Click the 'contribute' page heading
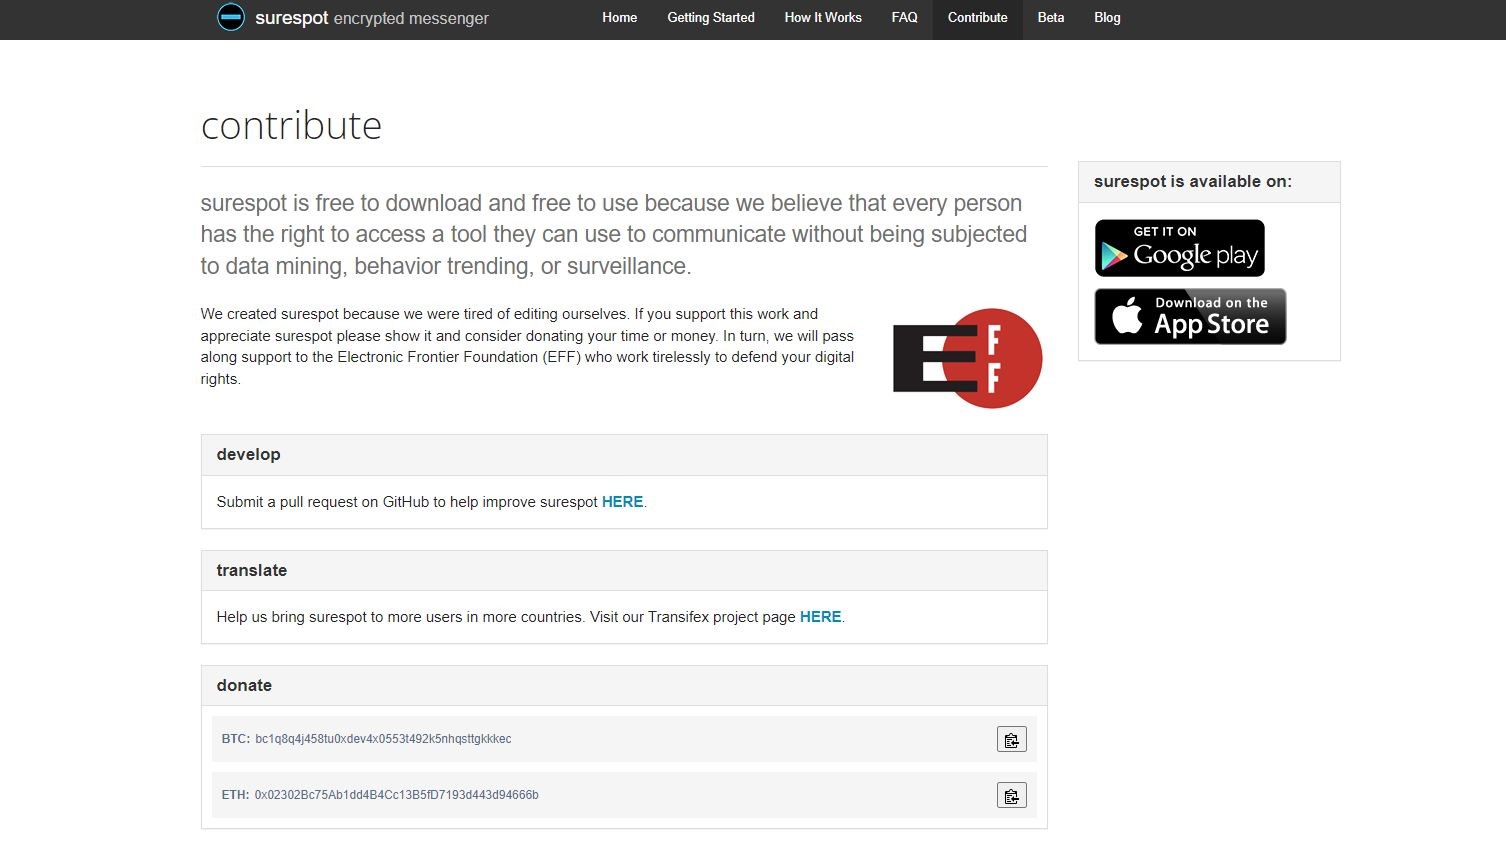The height and width of the screenshot is (847, 1506). [x=291, y=126]
